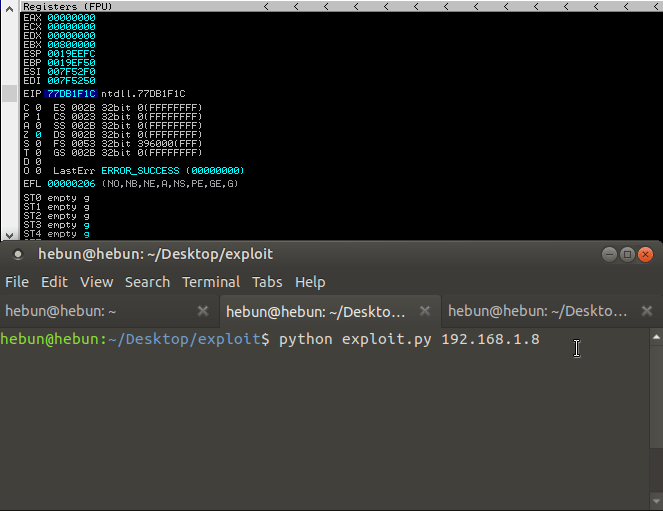Toggle the T trap flag value

coord(38,153)
